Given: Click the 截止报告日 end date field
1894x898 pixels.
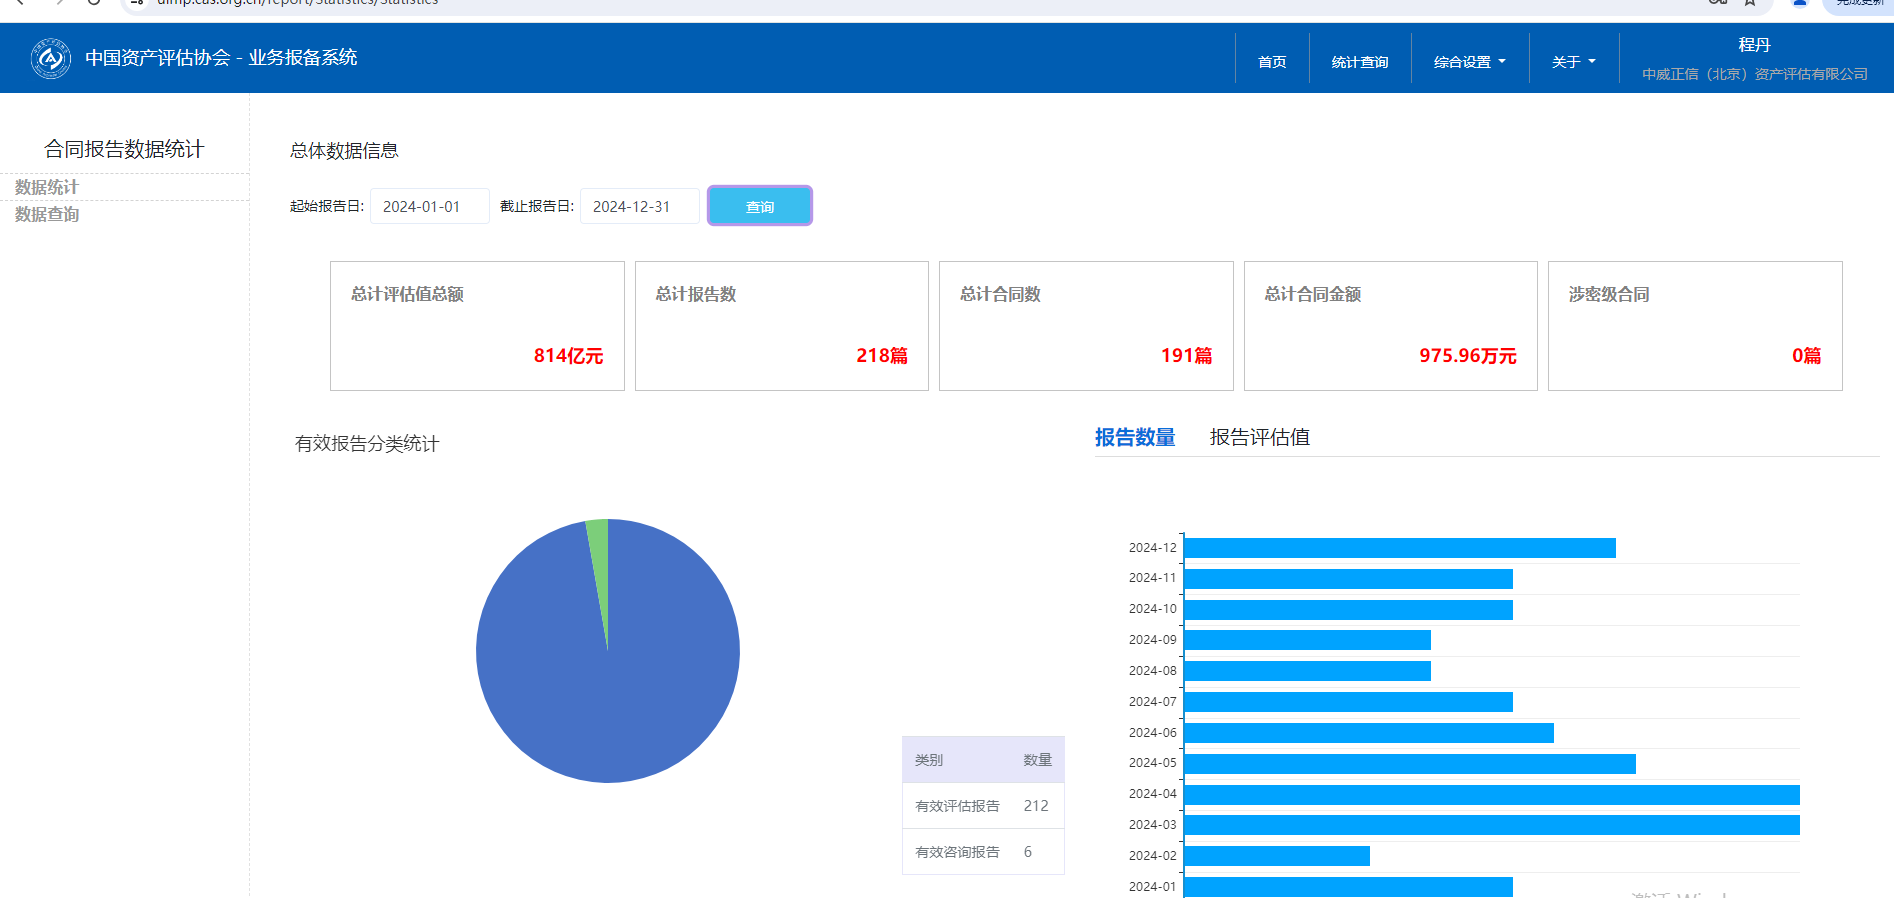Looking at the screenshot, I should 639,207.
